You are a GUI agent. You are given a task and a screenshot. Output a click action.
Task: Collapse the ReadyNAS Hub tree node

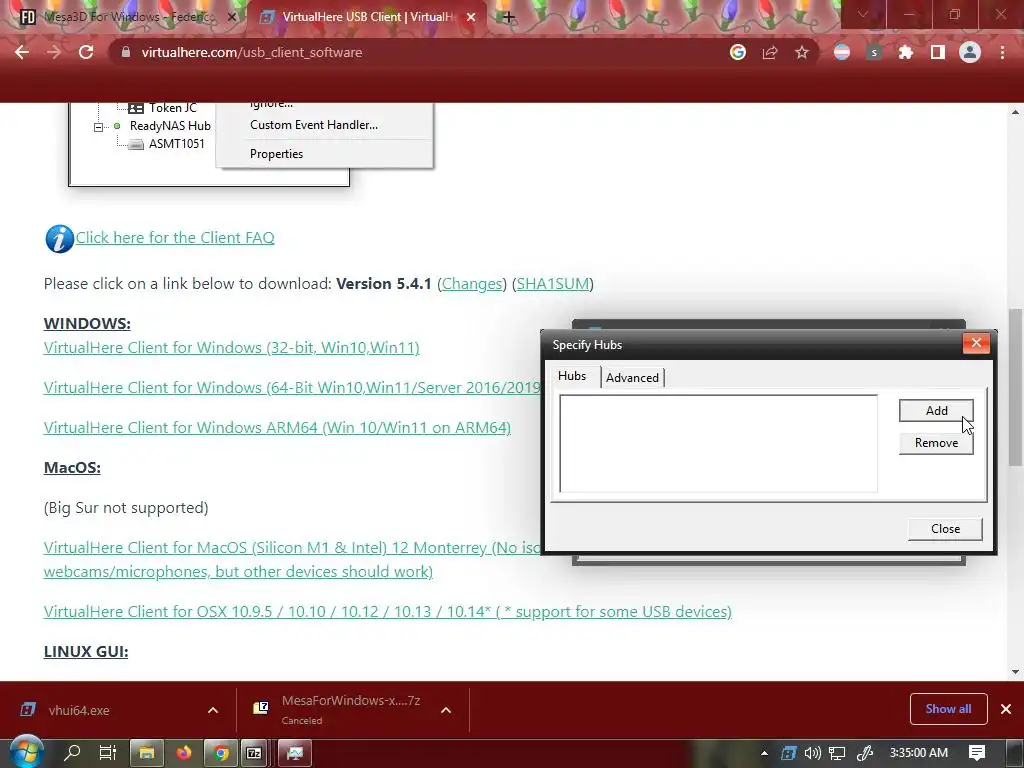click(x=98, y=127)
